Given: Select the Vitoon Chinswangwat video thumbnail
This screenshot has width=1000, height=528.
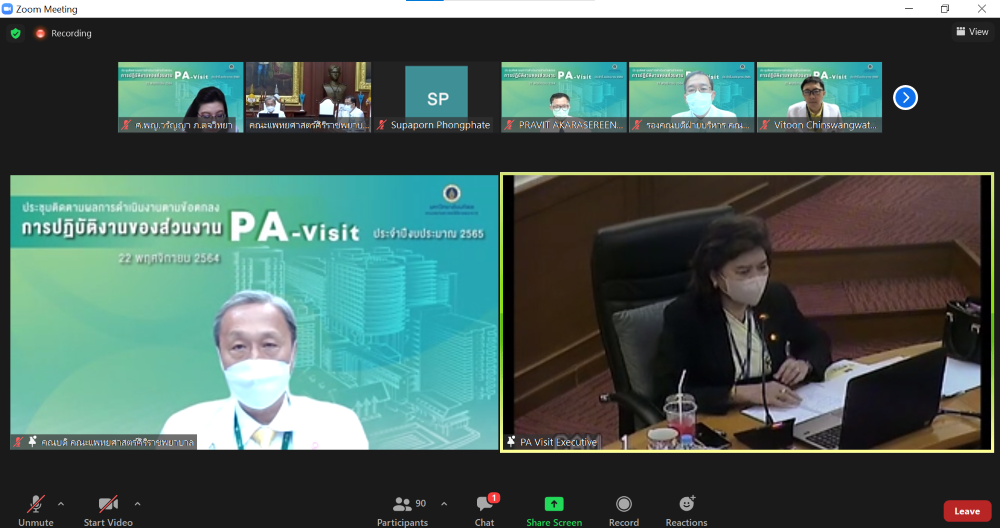Looking at the screenshot, I should pos(820,97).
